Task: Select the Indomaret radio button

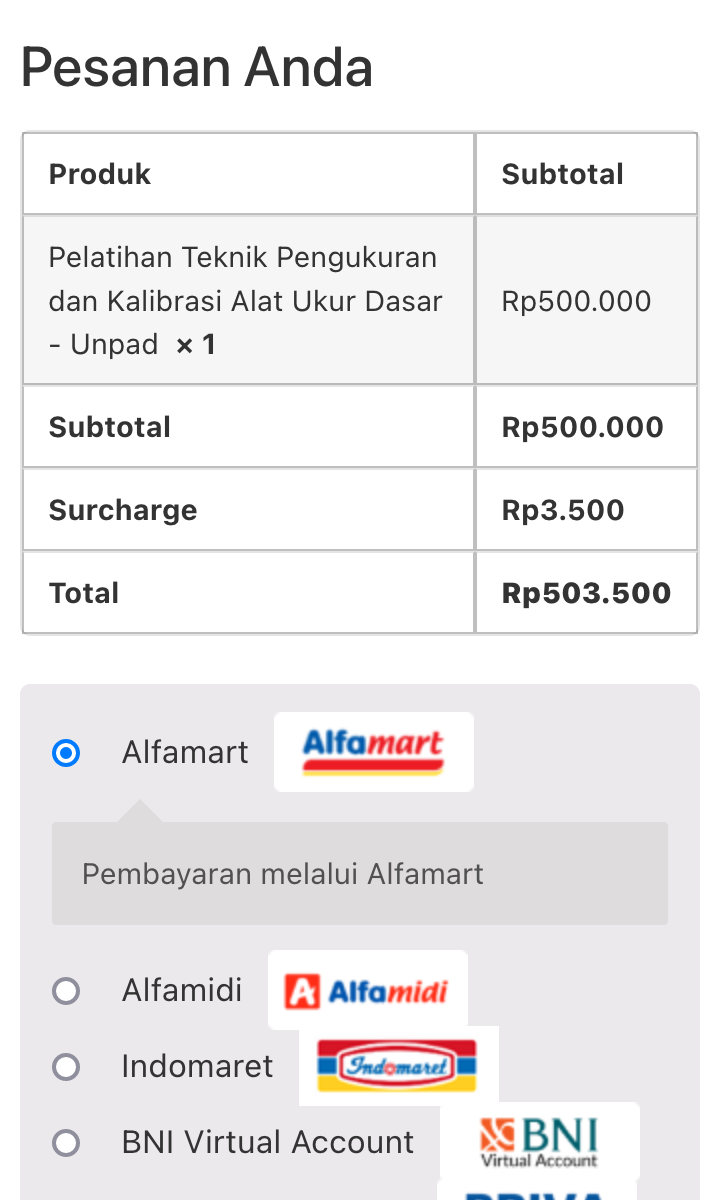Action: point(66,1067)
